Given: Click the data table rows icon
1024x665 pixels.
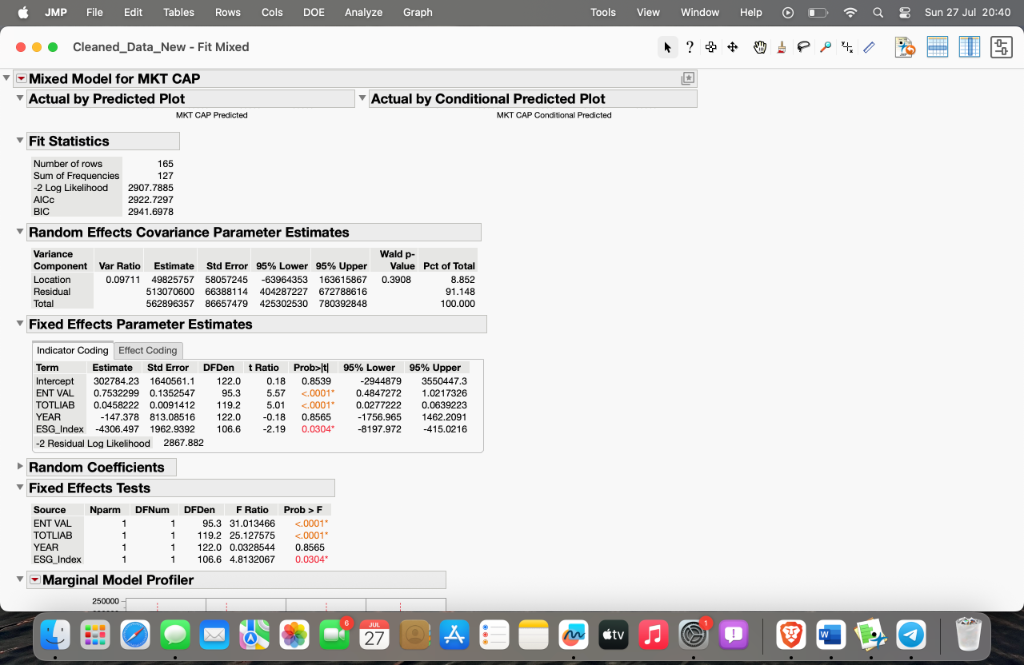Looking at the screenshot, I should (x=937, y=47).
